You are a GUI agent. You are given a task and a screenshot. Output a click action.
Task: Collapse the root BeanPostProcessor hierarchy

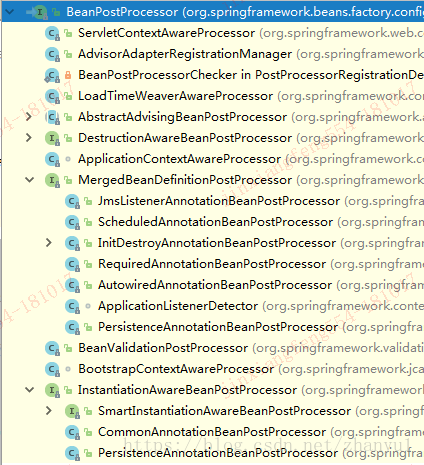pyautogui.click(x=10, y=12)
